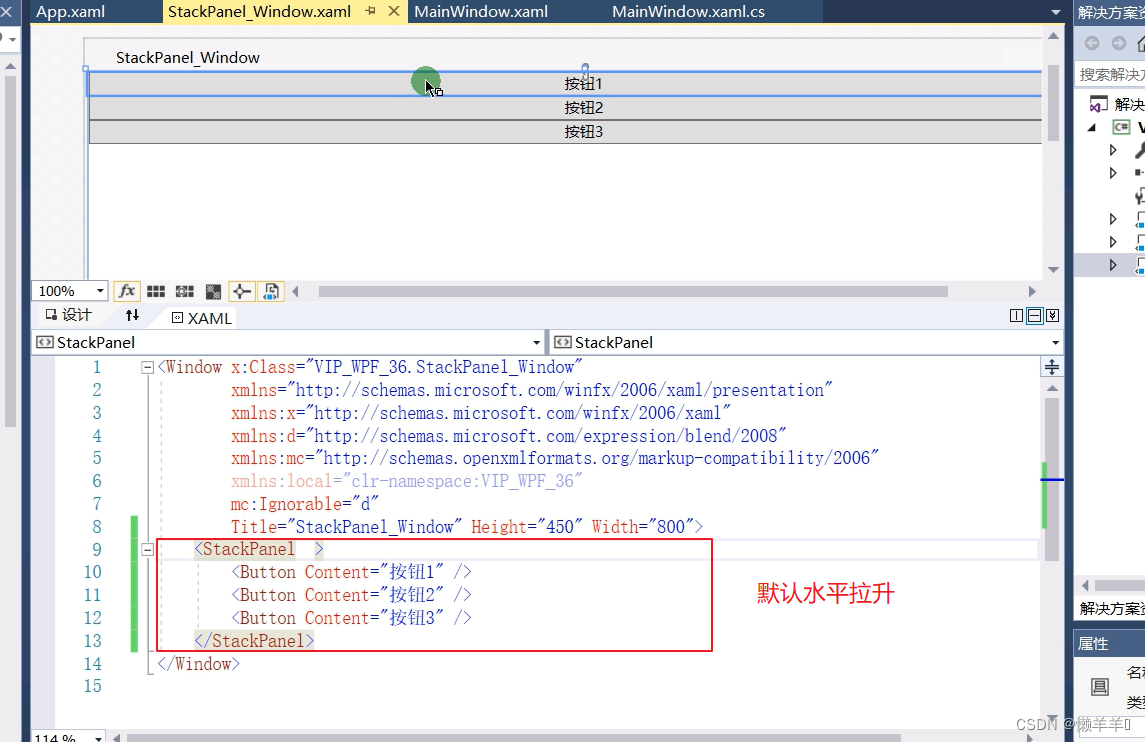1145x742 pixels.
Task: Click the 按钮1 button in designer
Action: (565, 84)
